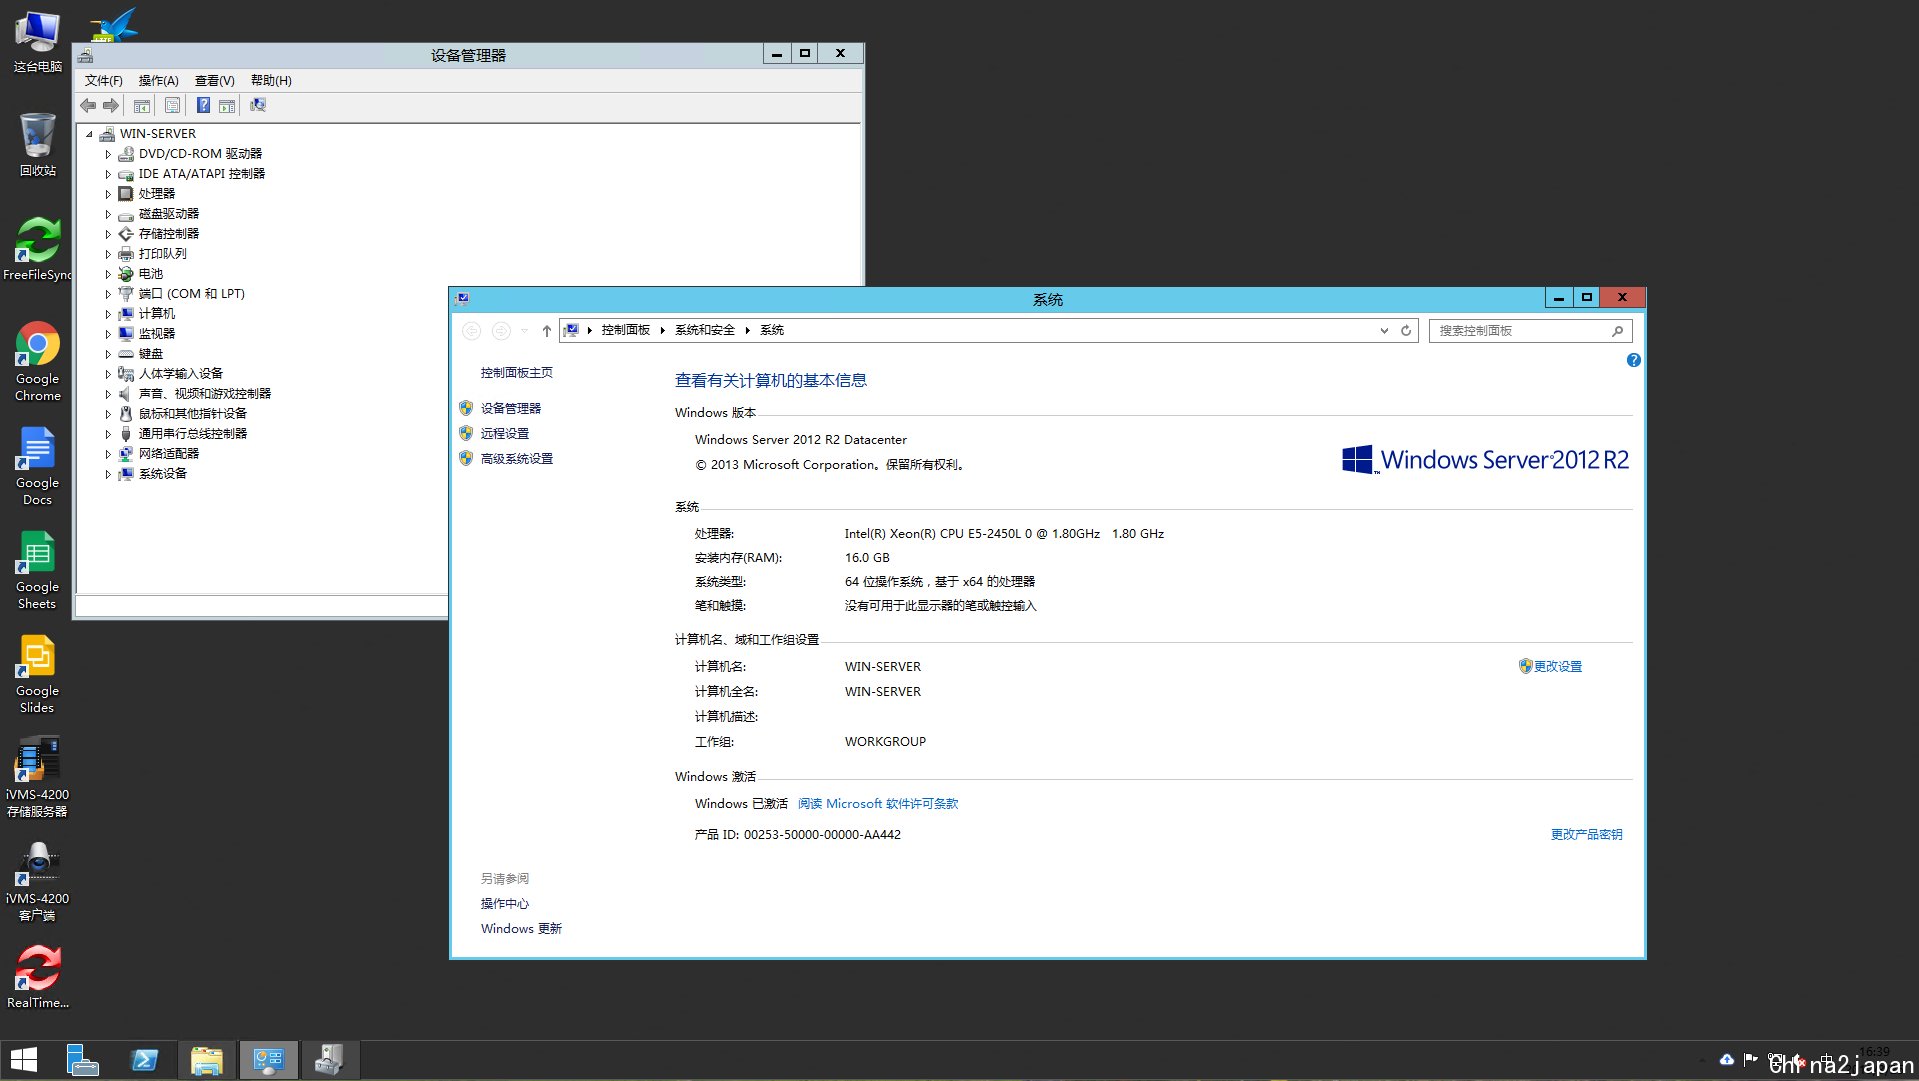
Task: Click the help question mark in System window
Action: click(1633, 360)
